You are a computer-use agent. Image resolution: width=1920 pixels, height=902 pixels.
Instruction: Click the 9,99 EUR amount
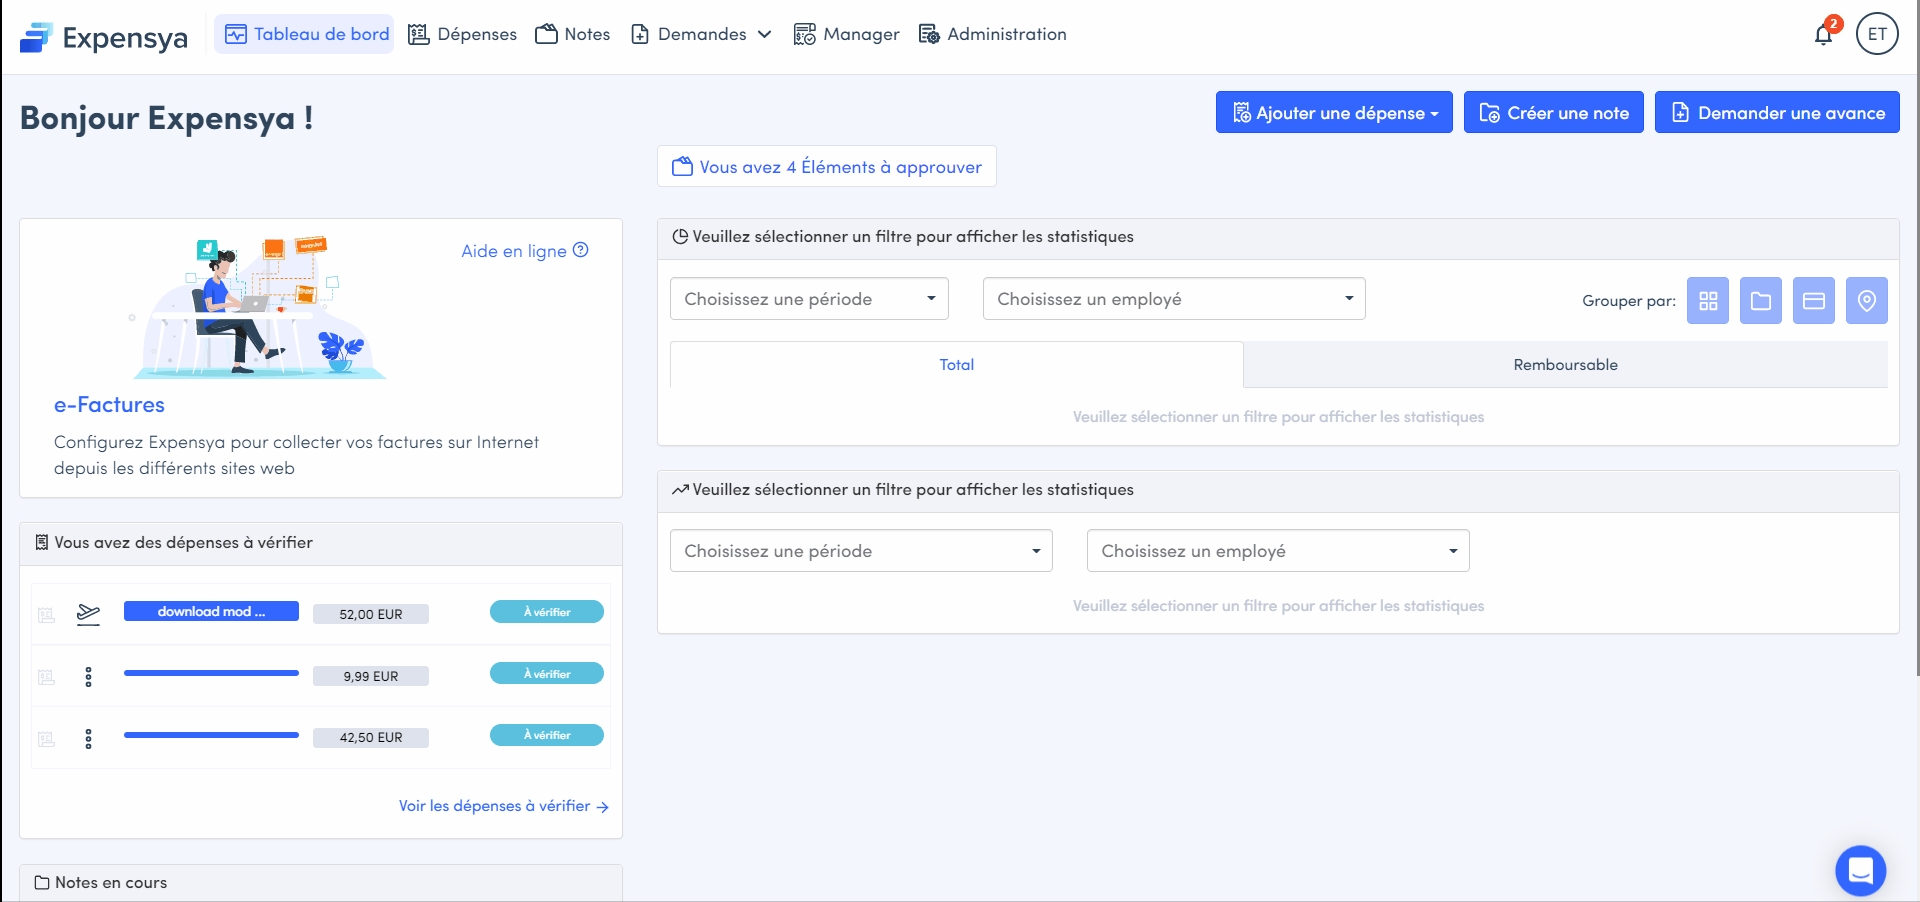[371, 676]
